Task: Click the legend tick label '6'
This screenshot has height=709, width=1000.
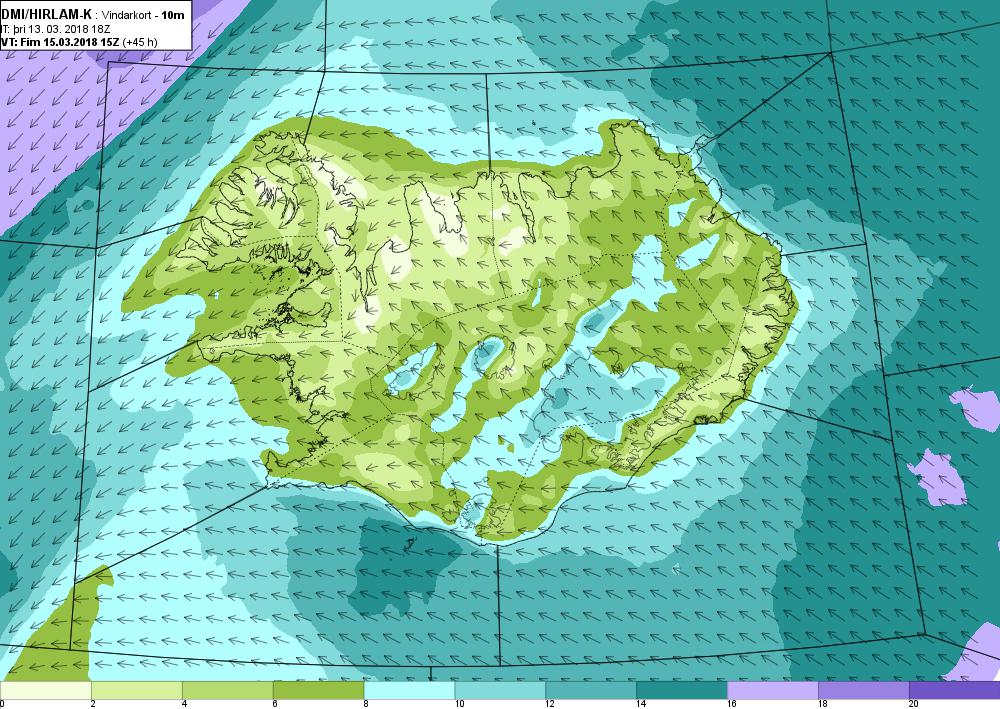Action: pos(275,704)
